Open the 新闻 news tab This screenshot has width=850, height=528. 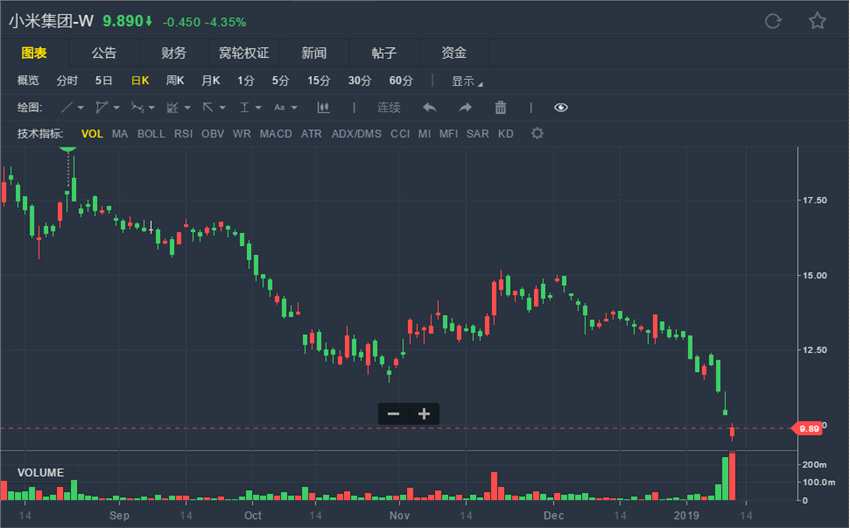point(314,53)
